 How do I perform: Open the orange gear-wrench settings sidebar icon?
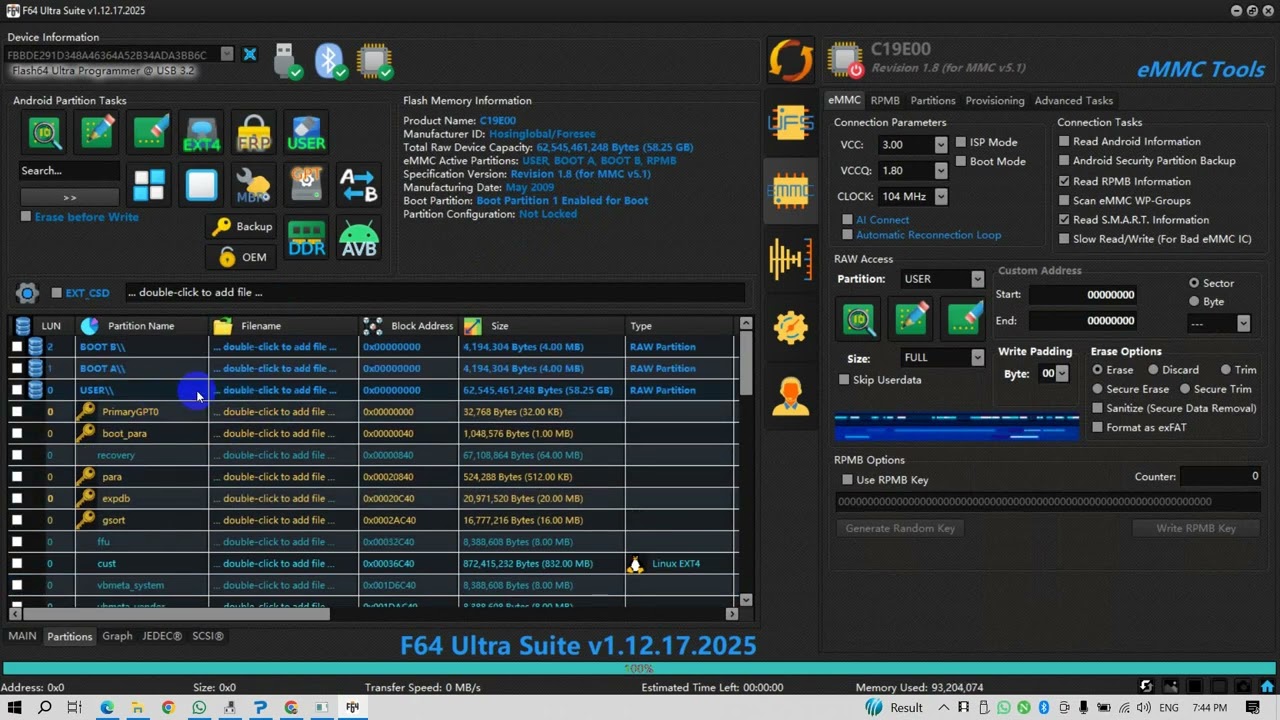[790, 327]
